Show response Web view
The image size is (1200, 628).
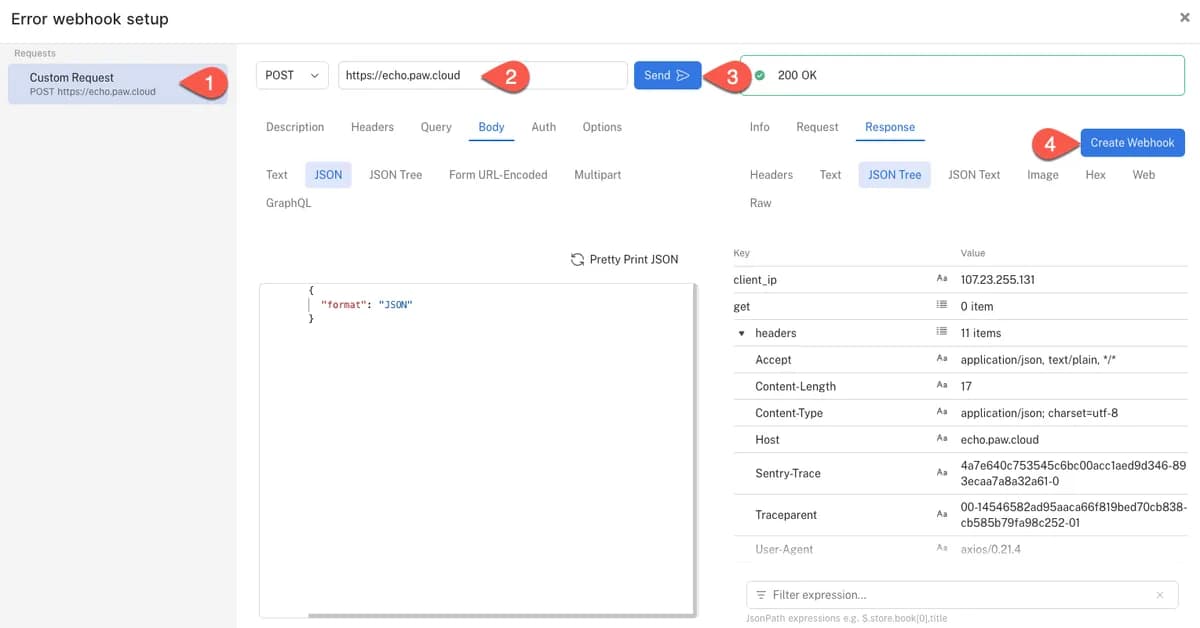pyautogui.click(x=1144, y=175)
